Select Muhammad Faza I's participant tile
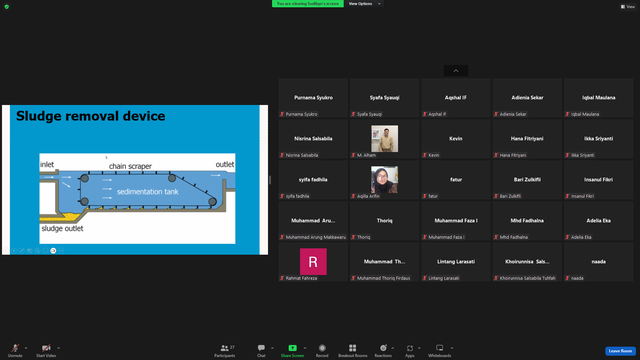 click(456, 221)
